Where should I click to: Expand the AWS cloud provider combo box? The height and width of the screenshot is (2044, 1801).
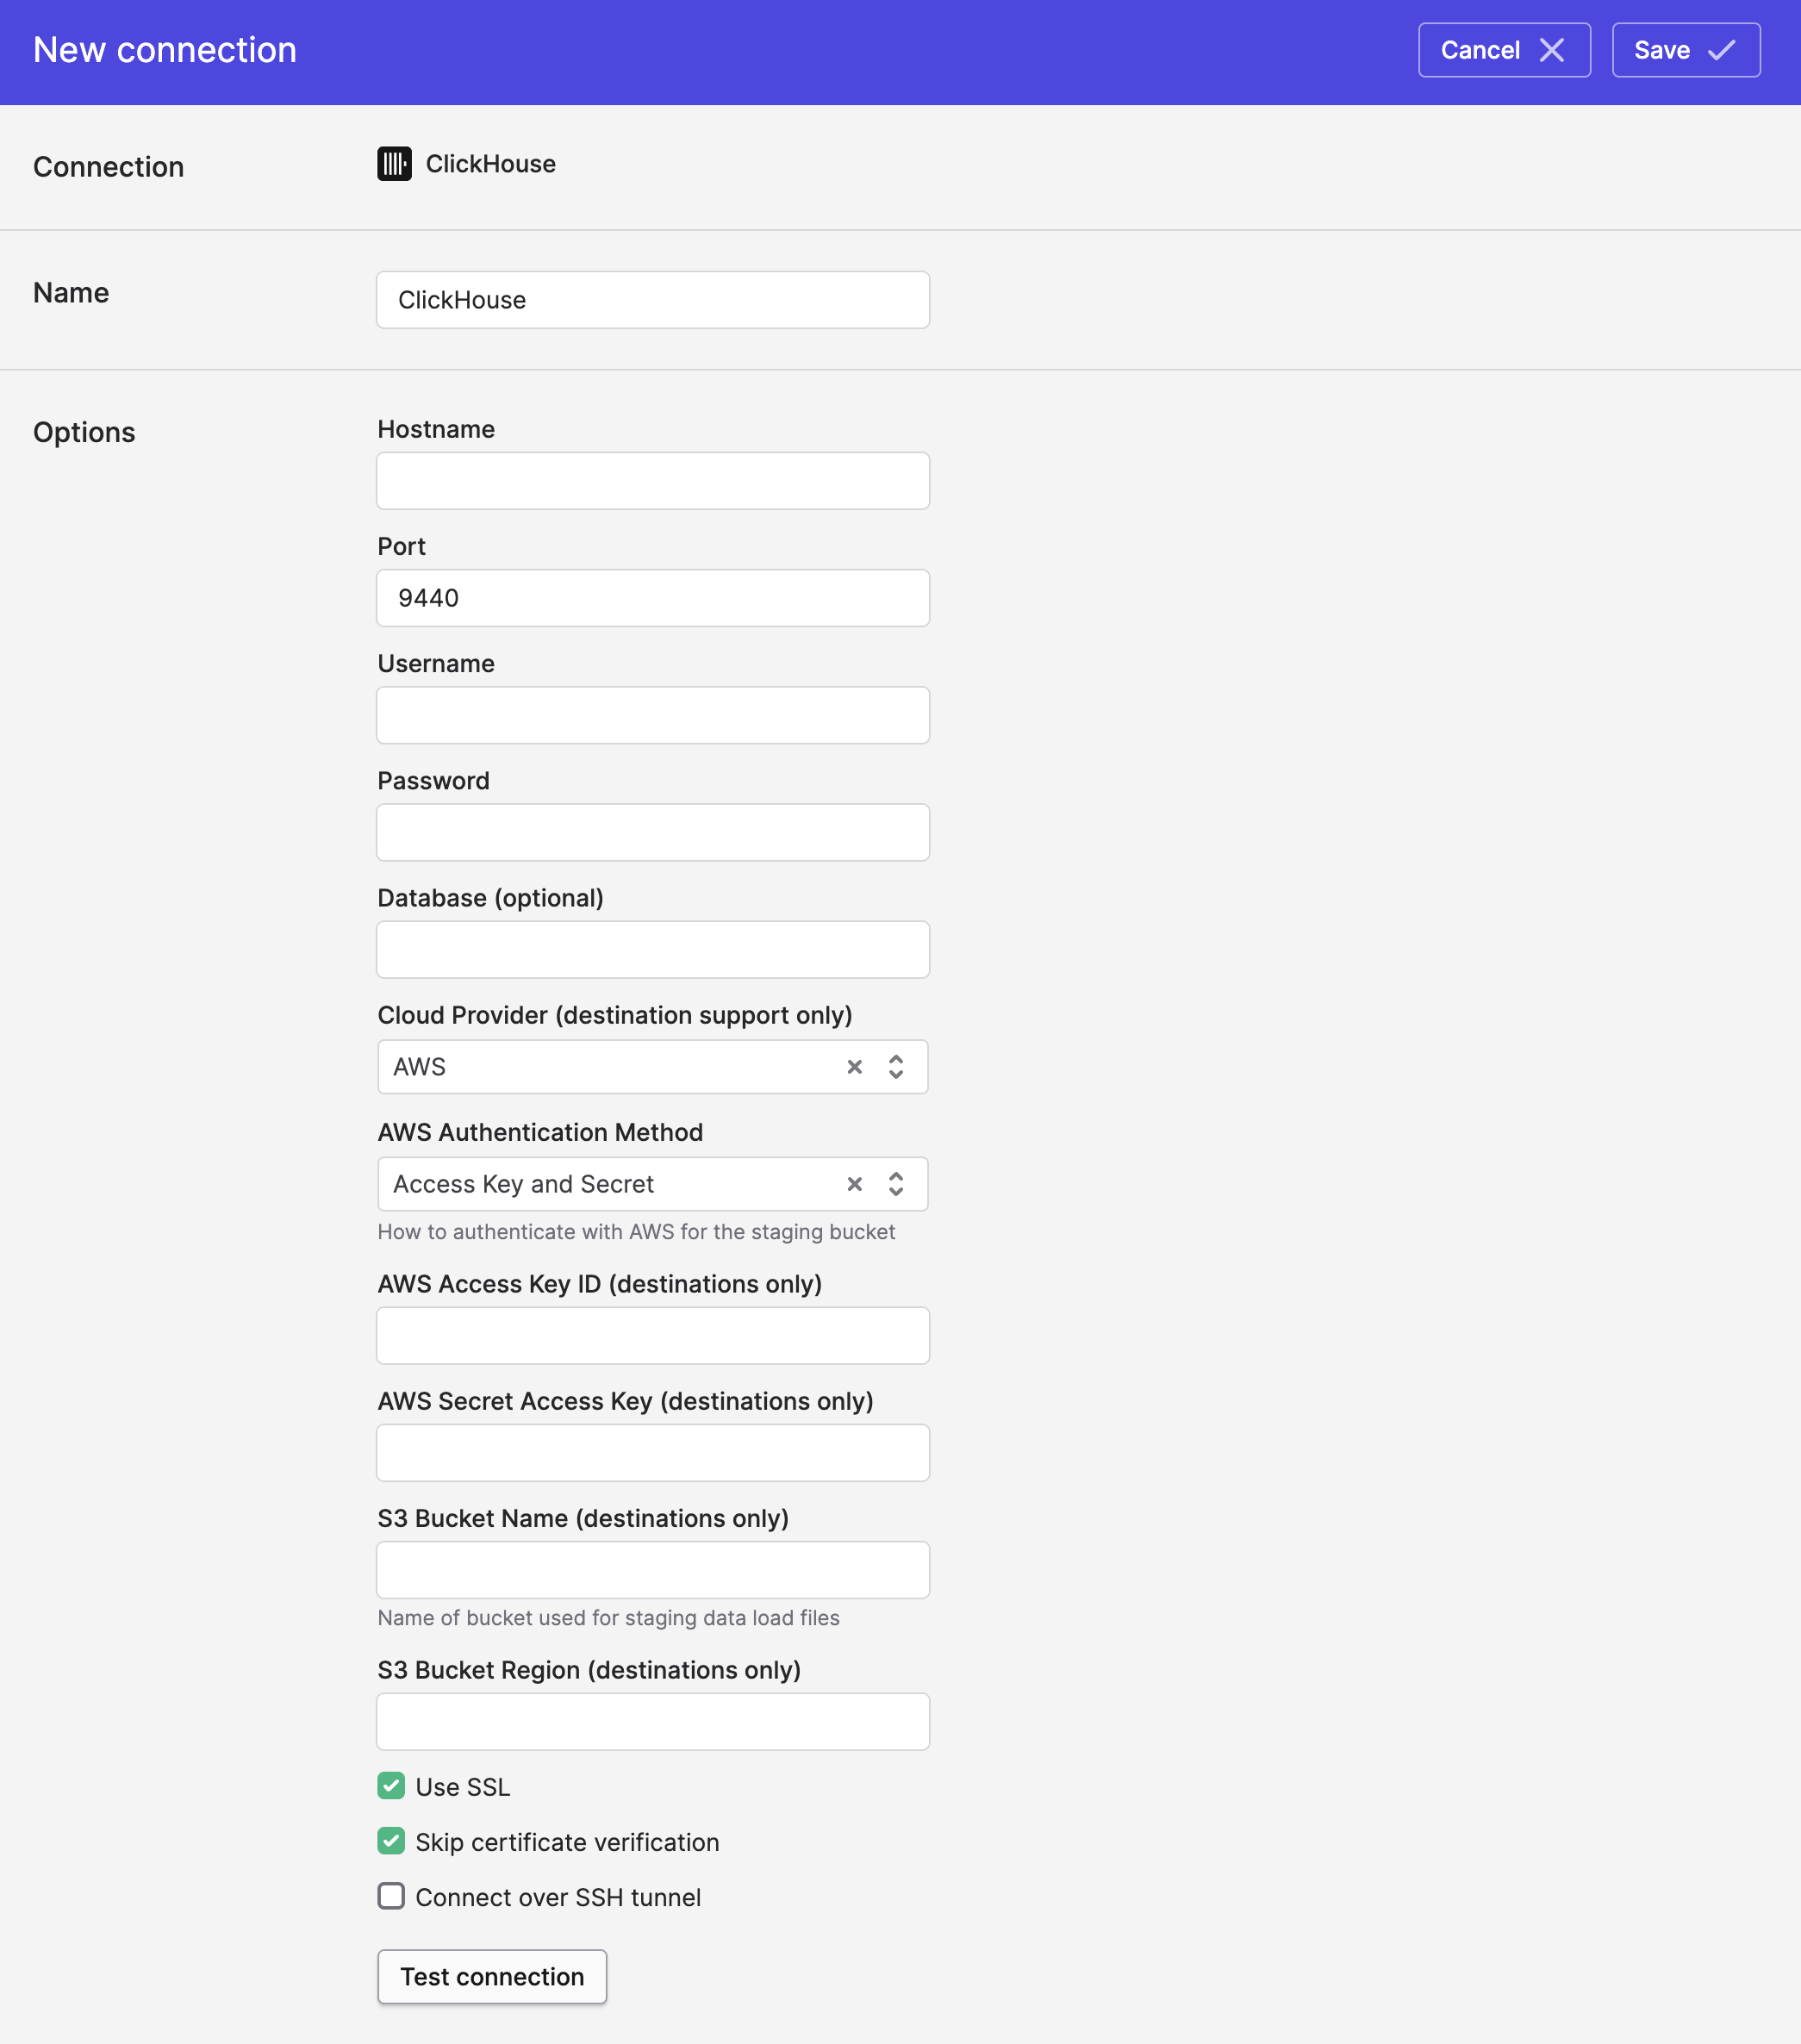point(652,1067)
